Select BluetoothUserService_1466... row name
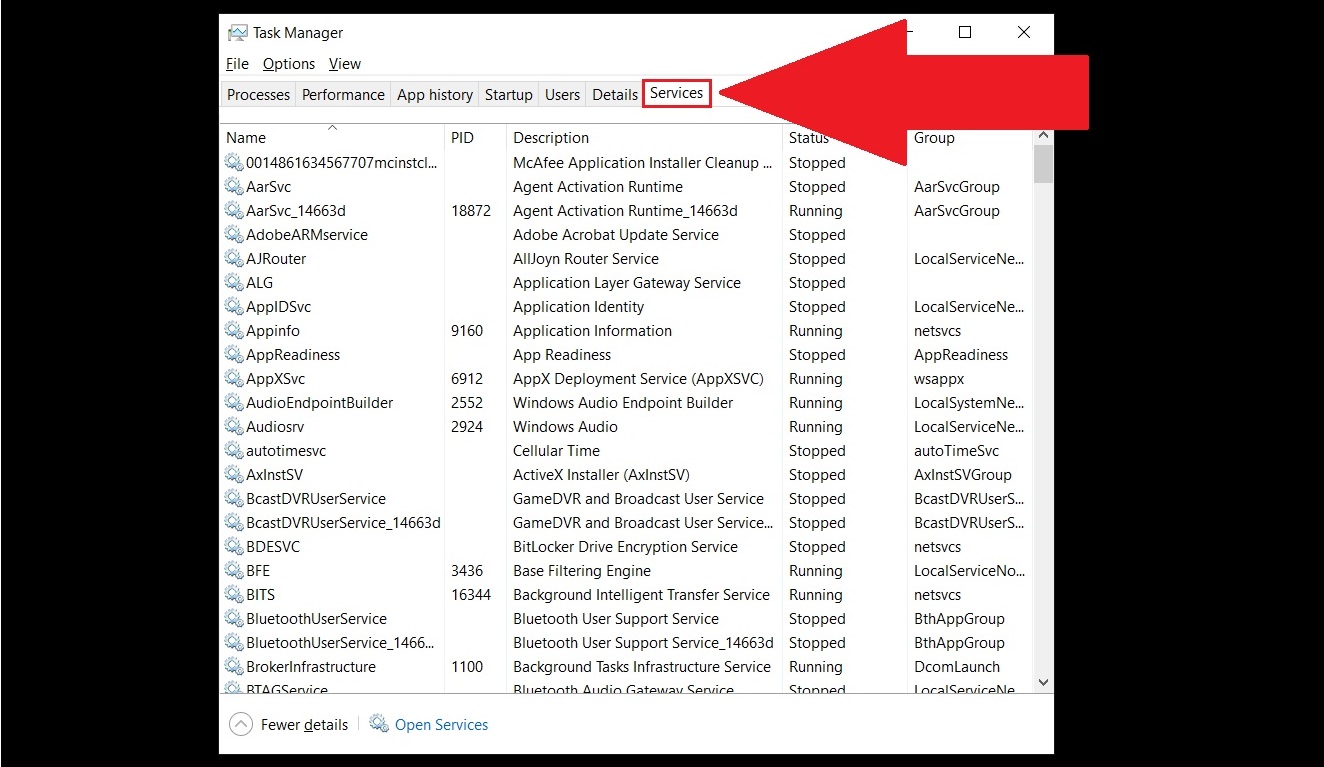 click(339, 642)
